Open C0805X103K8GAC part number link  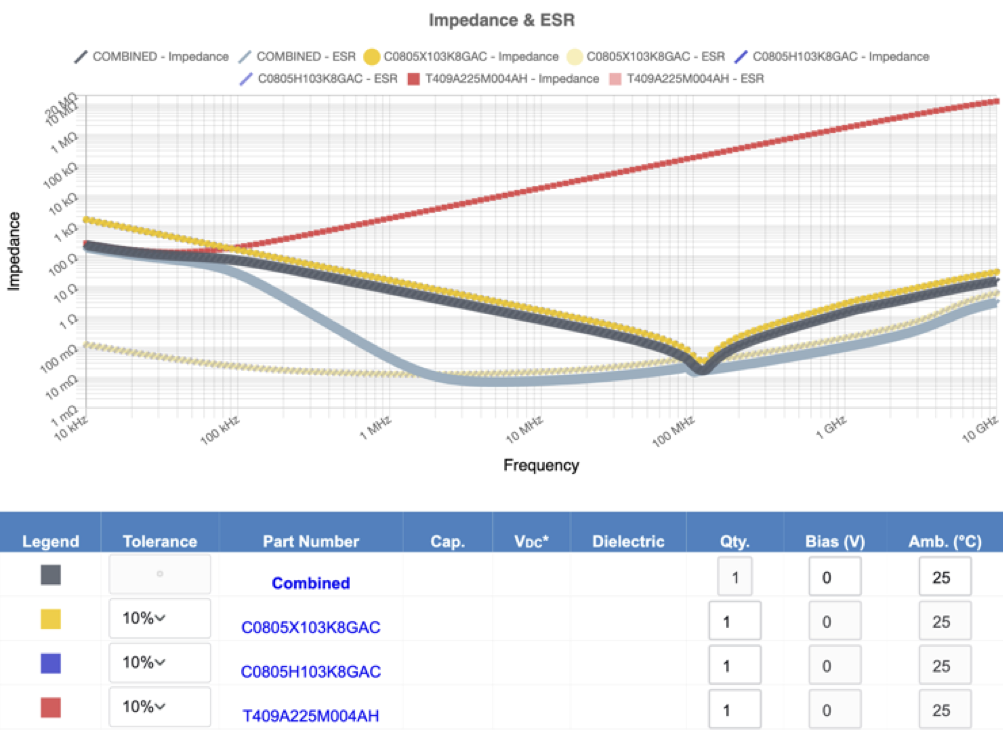point(310,627)
